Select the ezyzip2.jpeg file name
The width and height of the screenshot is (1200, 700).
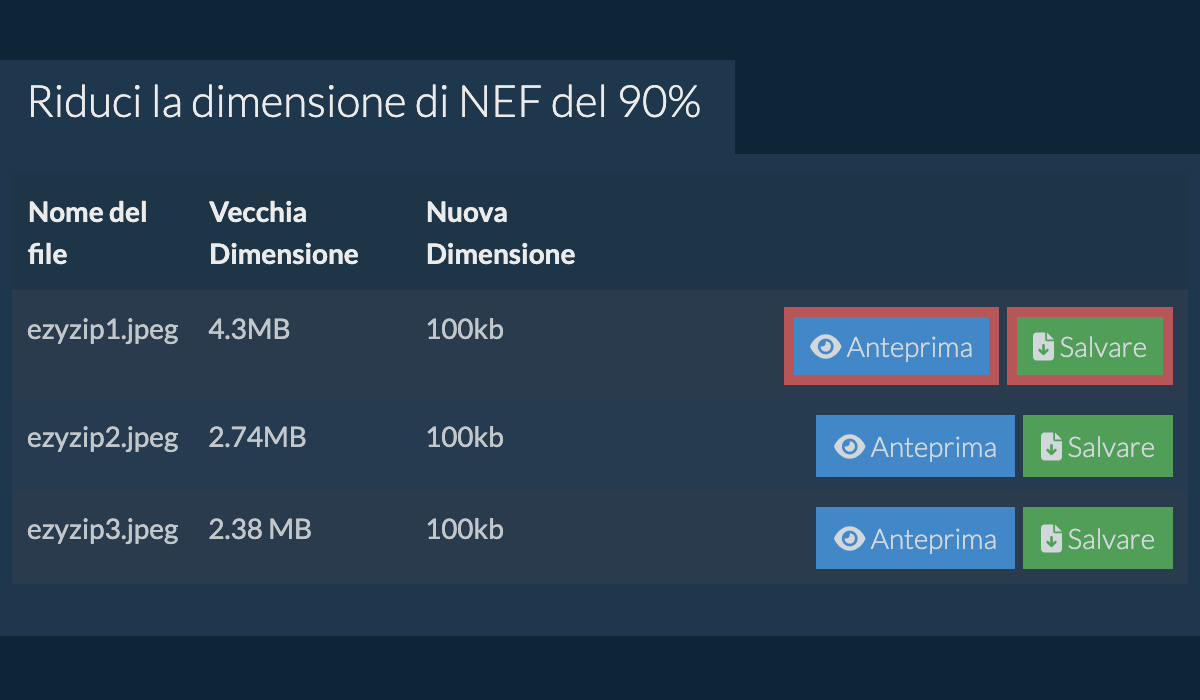pyautogui.click(x=103, y=437)
